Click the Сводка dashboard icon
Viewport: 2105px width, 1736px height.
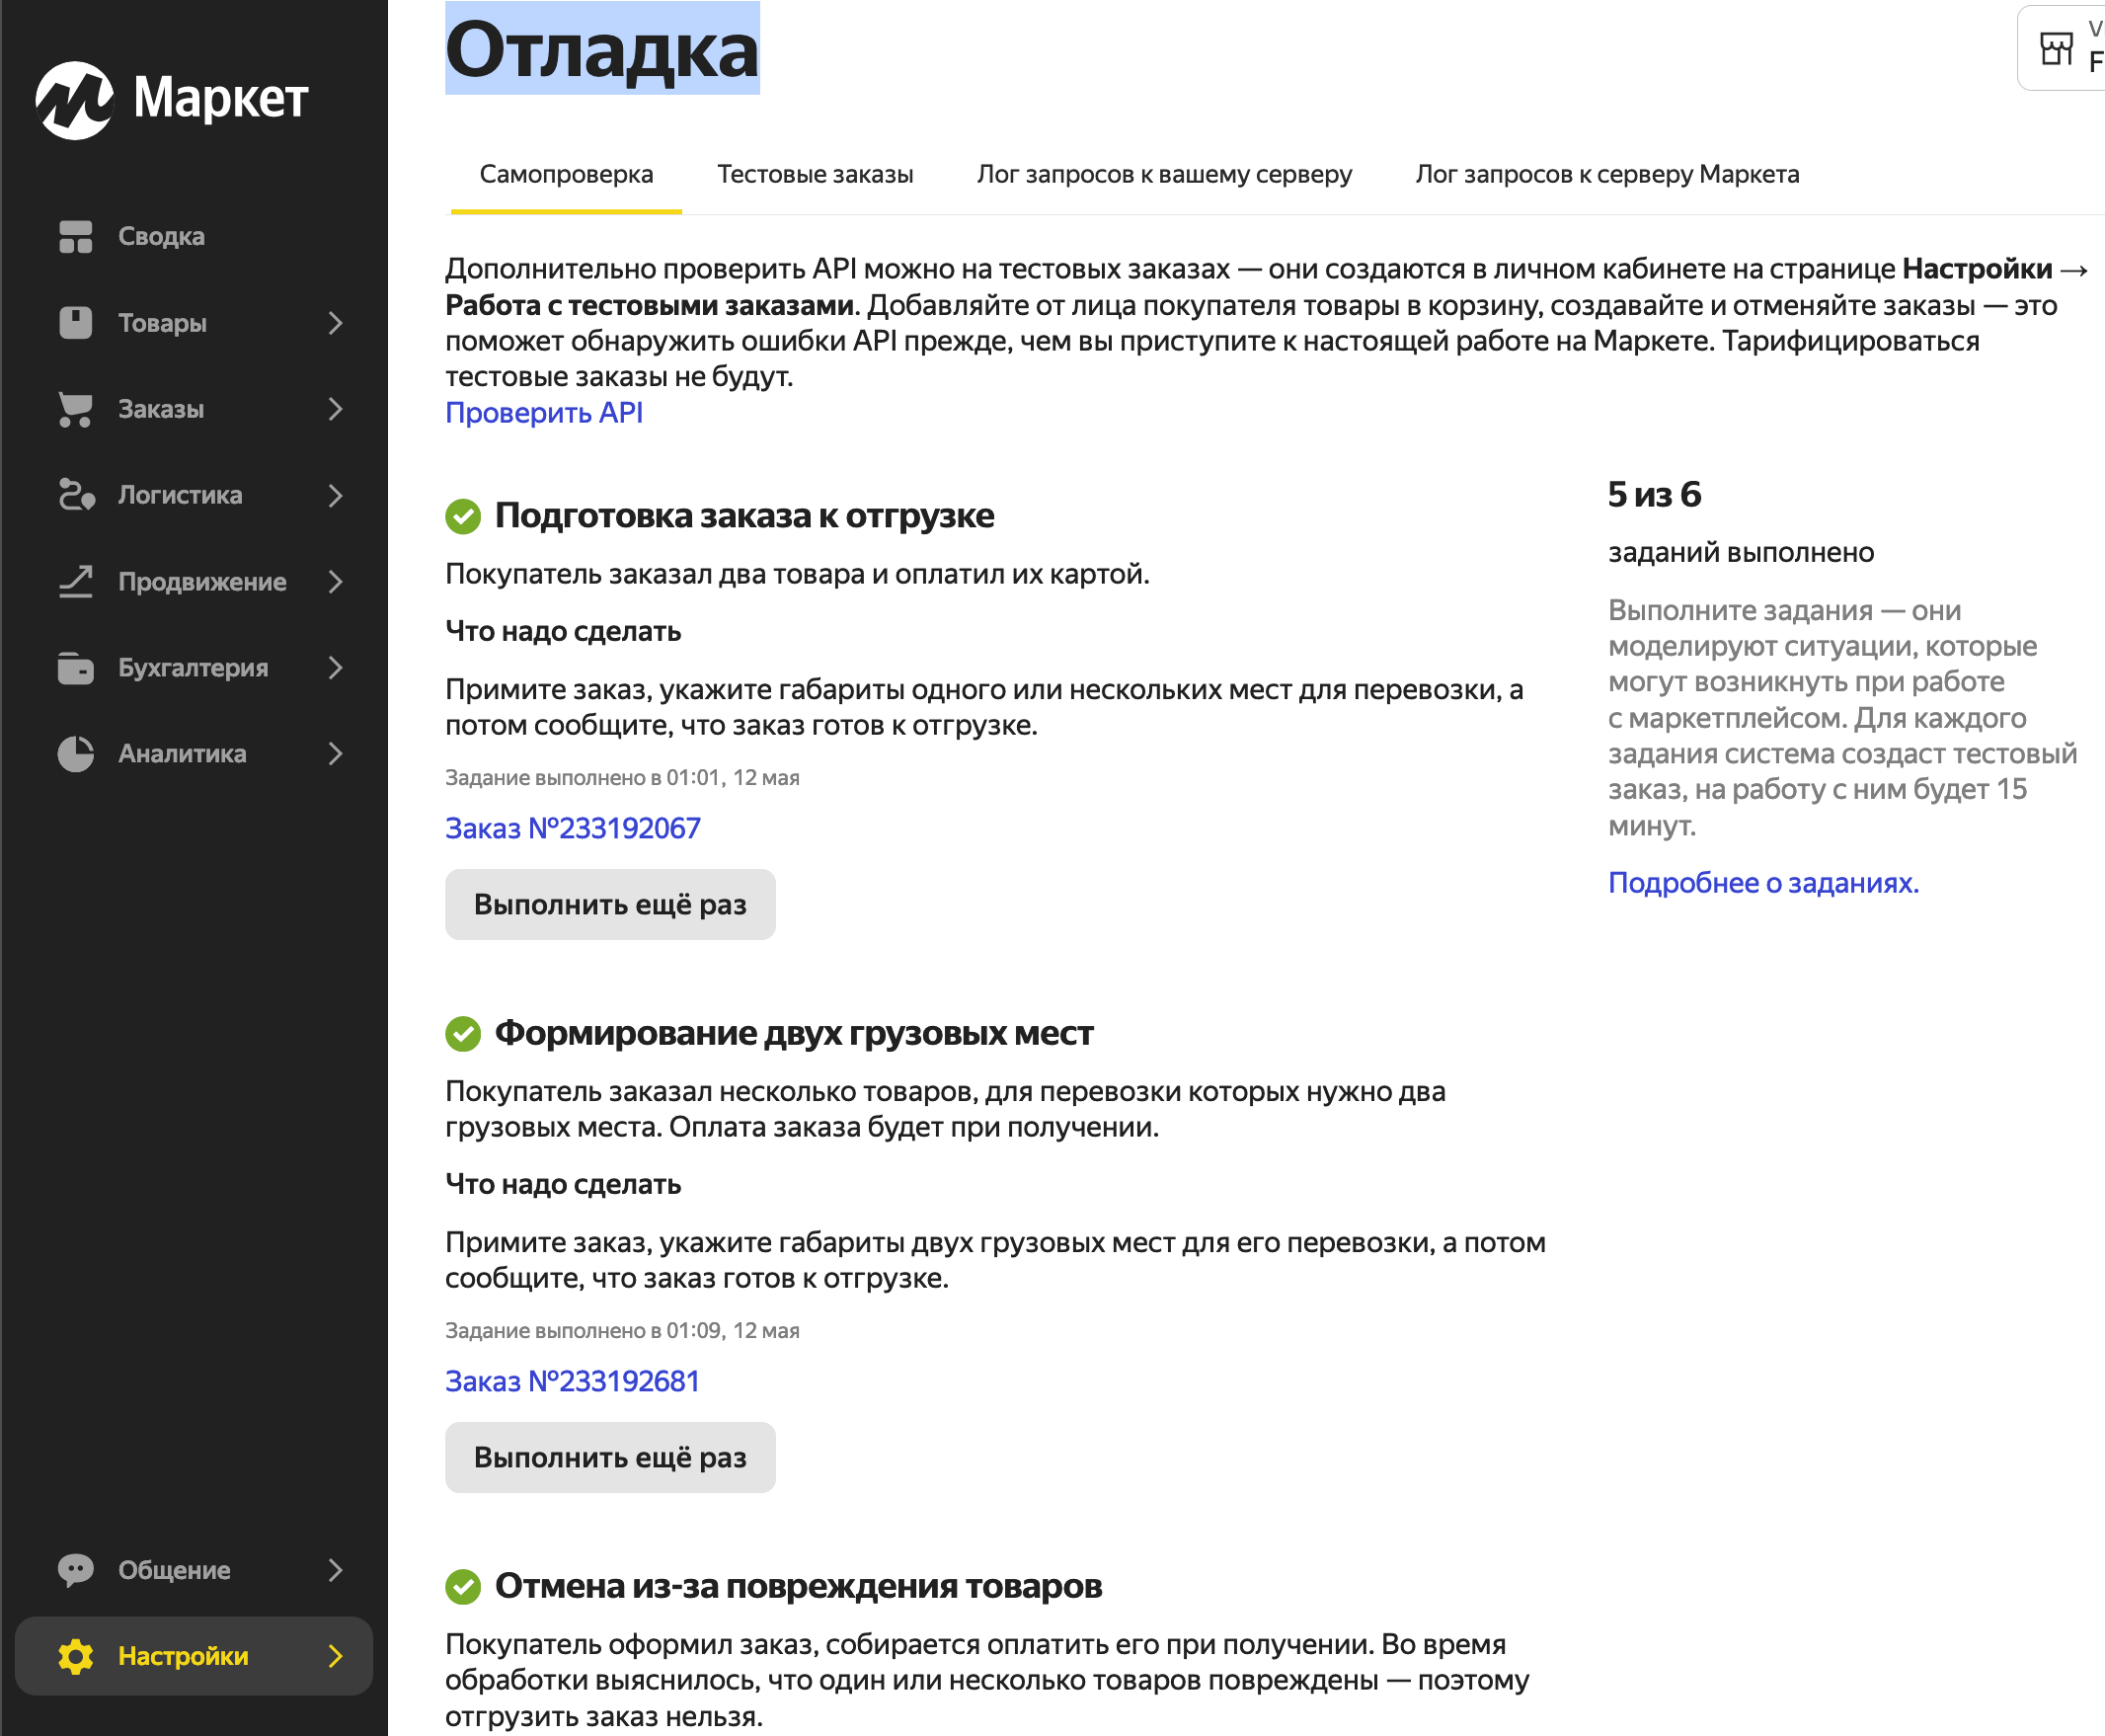pos(76,237)
